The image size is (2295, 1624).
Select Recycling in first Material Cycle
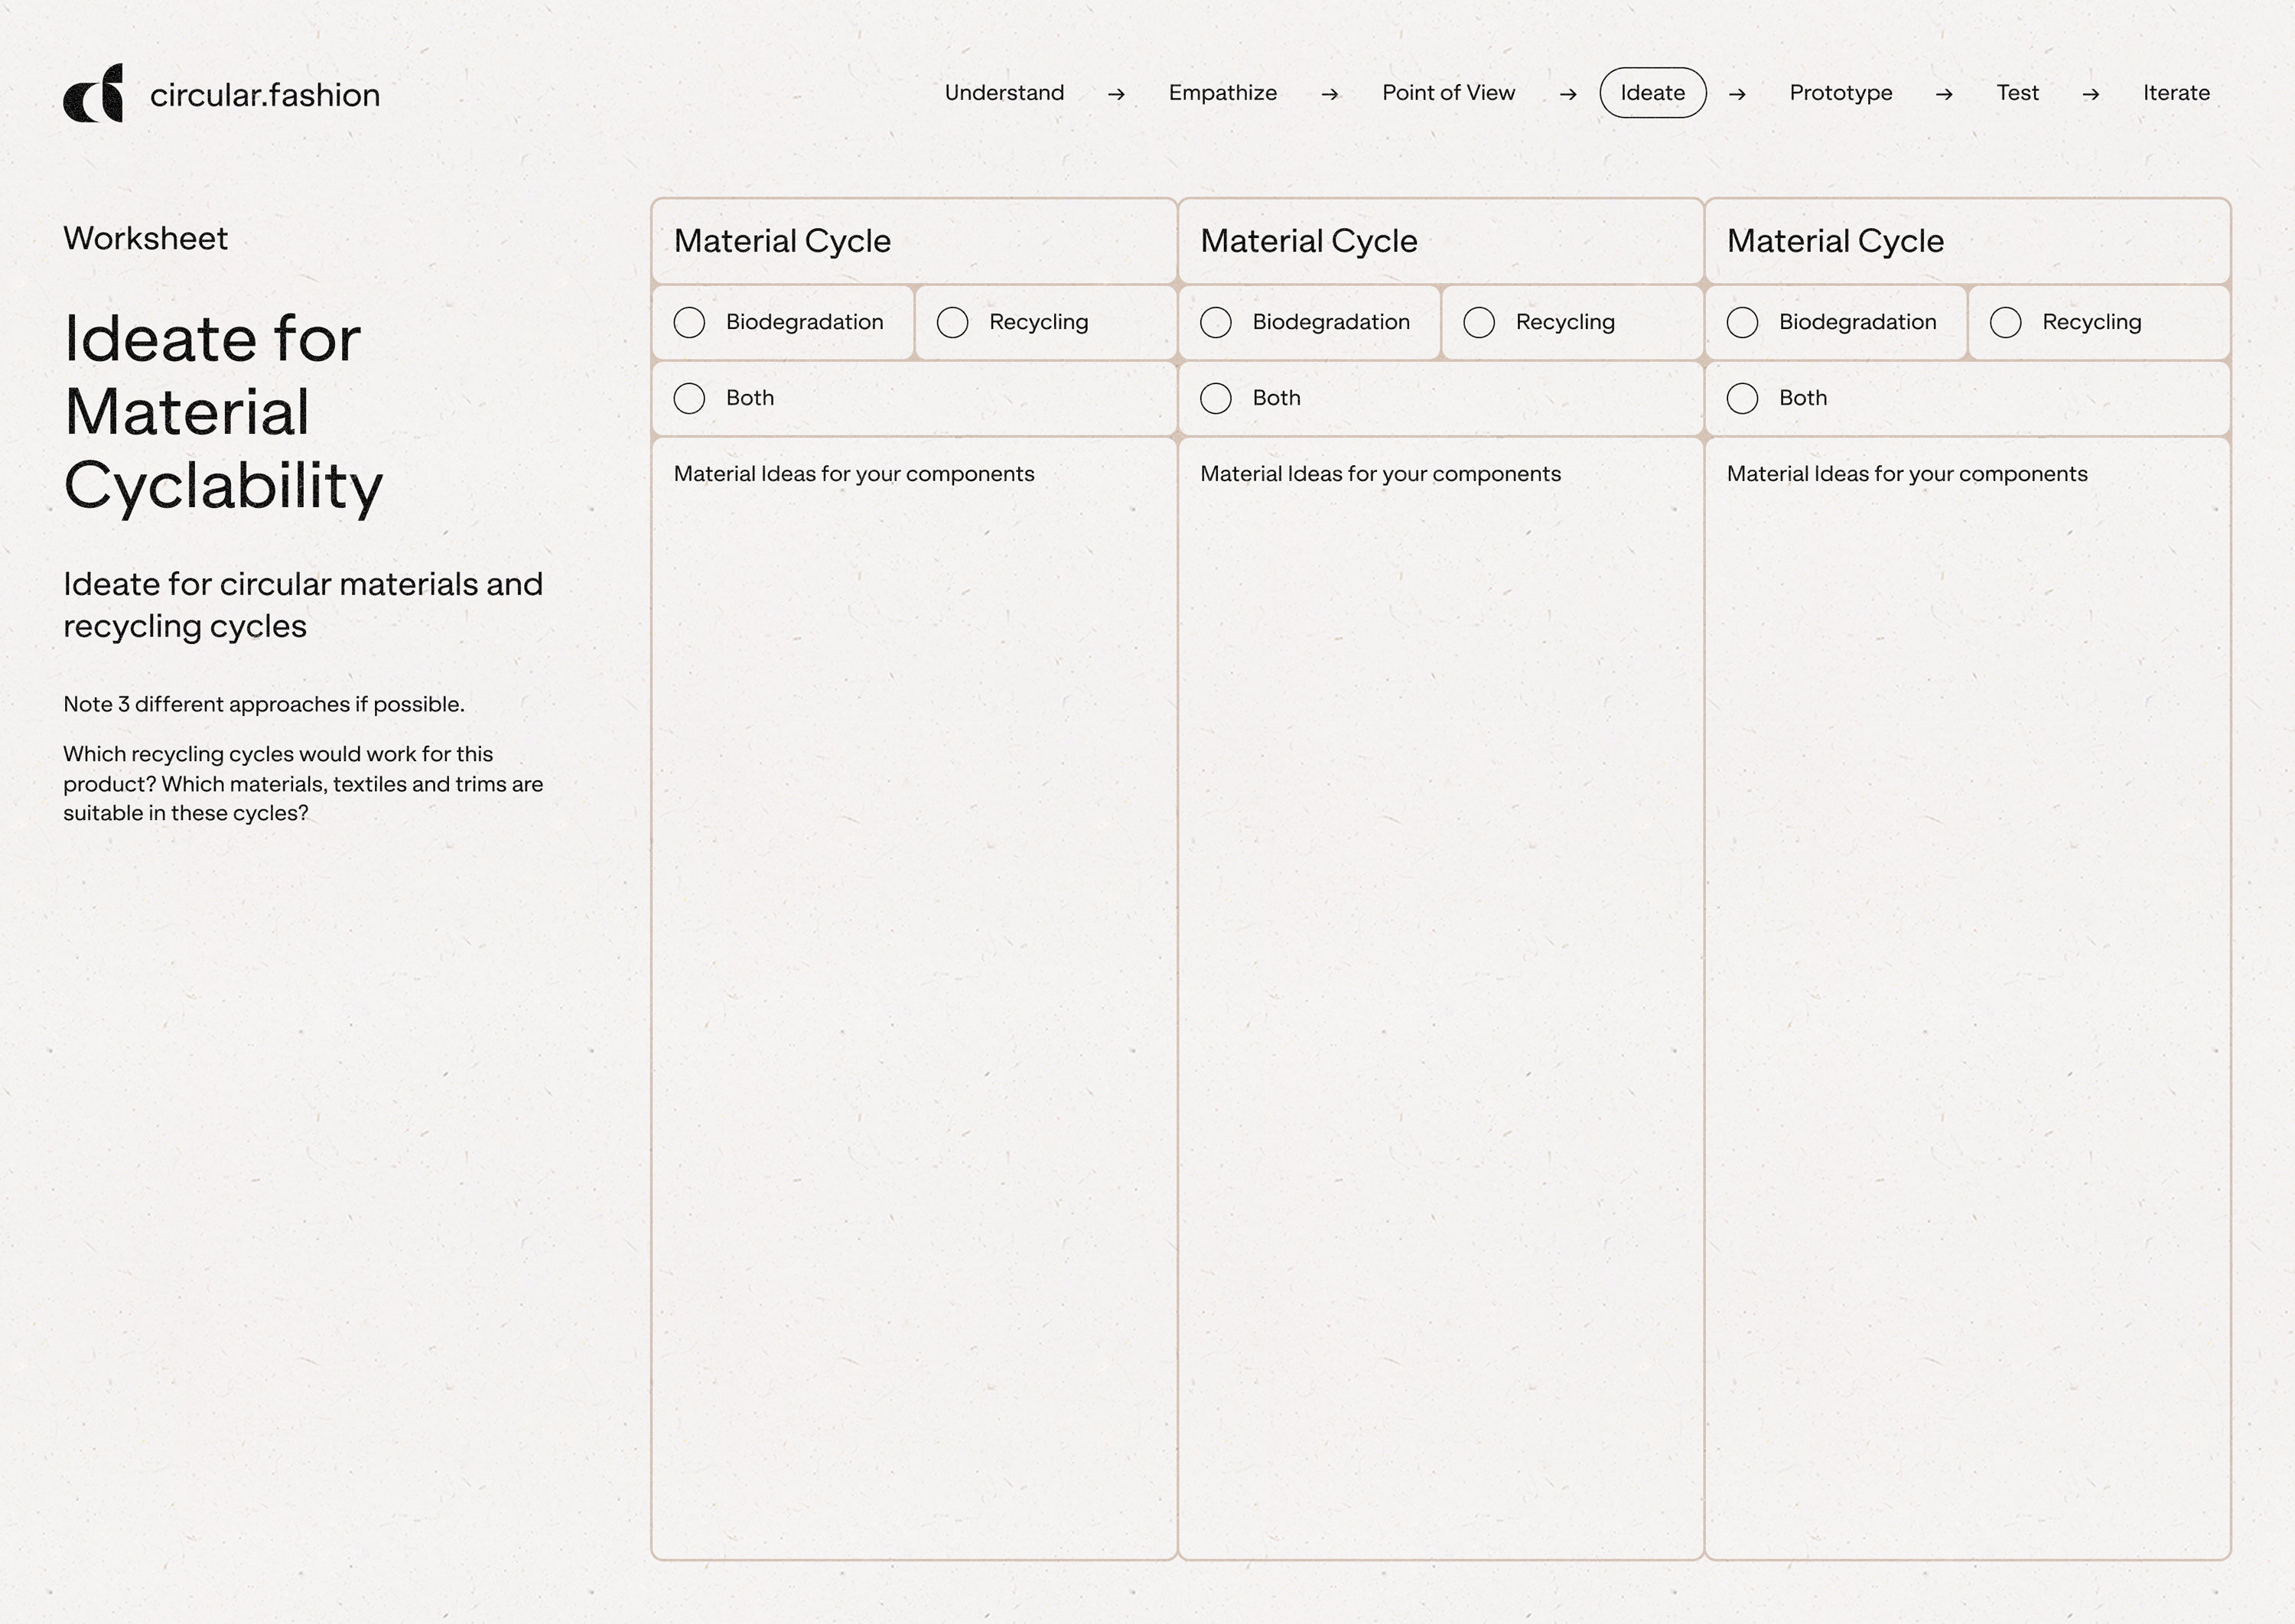click(952, 322)
